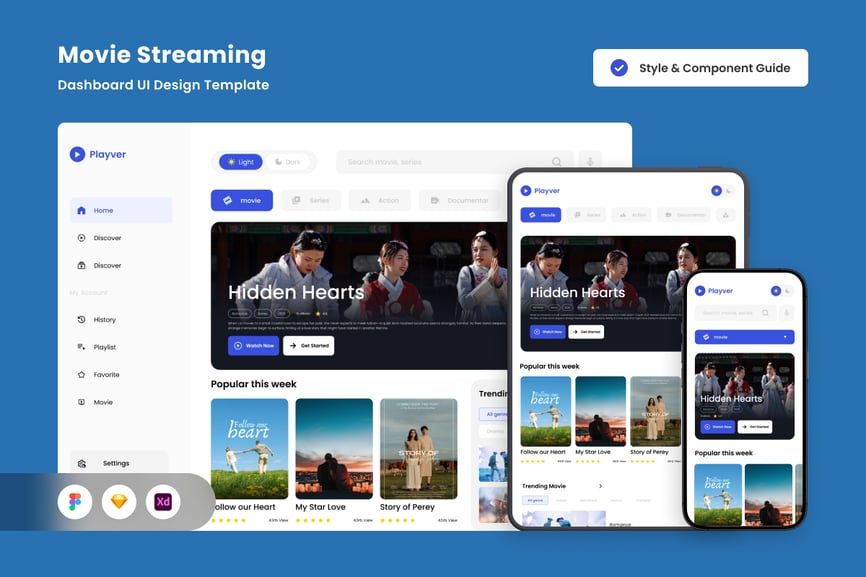Click the Home icon in the desktop sidebar
This screenshot has width=866, height=577.
coord(81,211)
